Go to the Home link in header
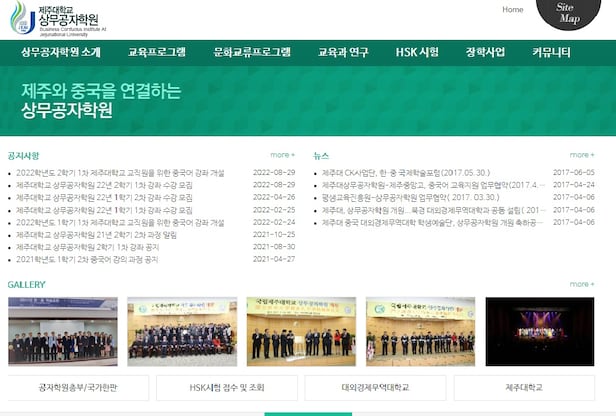This screenshot has width=616, height=416. (x=512, y=10)
